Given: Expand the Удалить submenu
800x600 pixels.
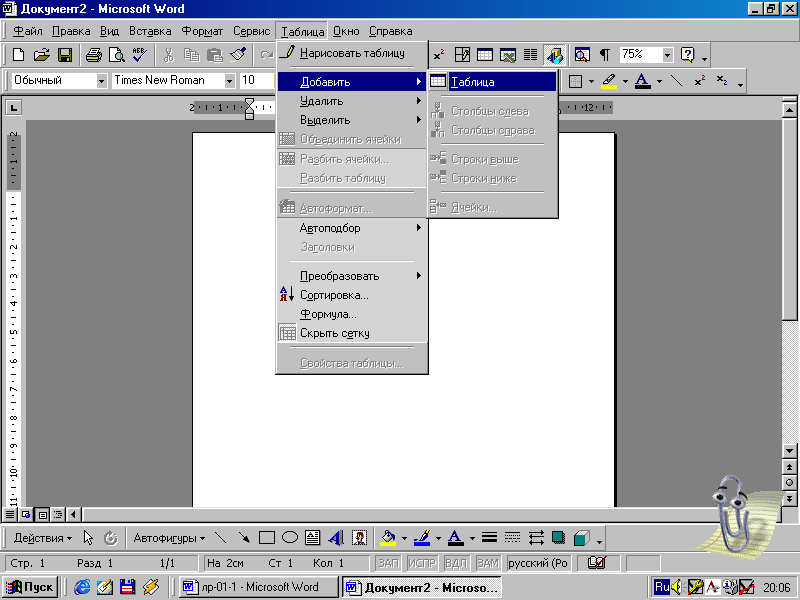Looking at the screenshot, I should tap(352, 101).
